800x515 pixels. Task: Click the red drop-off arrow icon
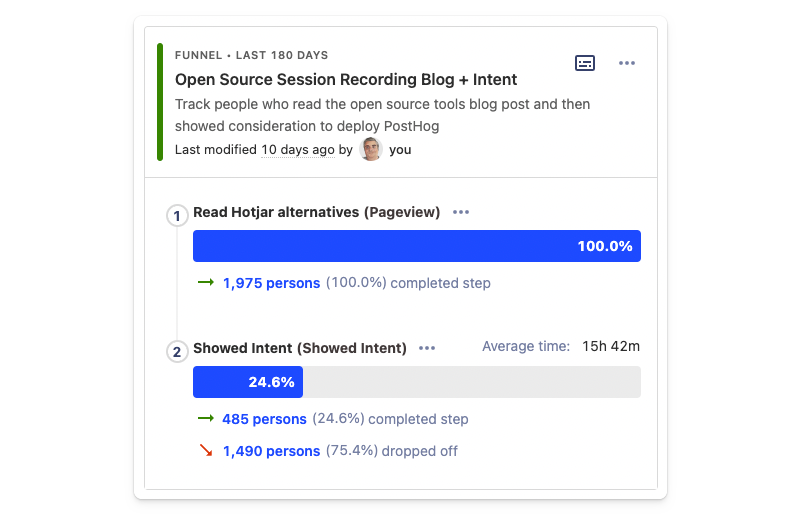pyautogui.click(x=206, y=451)
